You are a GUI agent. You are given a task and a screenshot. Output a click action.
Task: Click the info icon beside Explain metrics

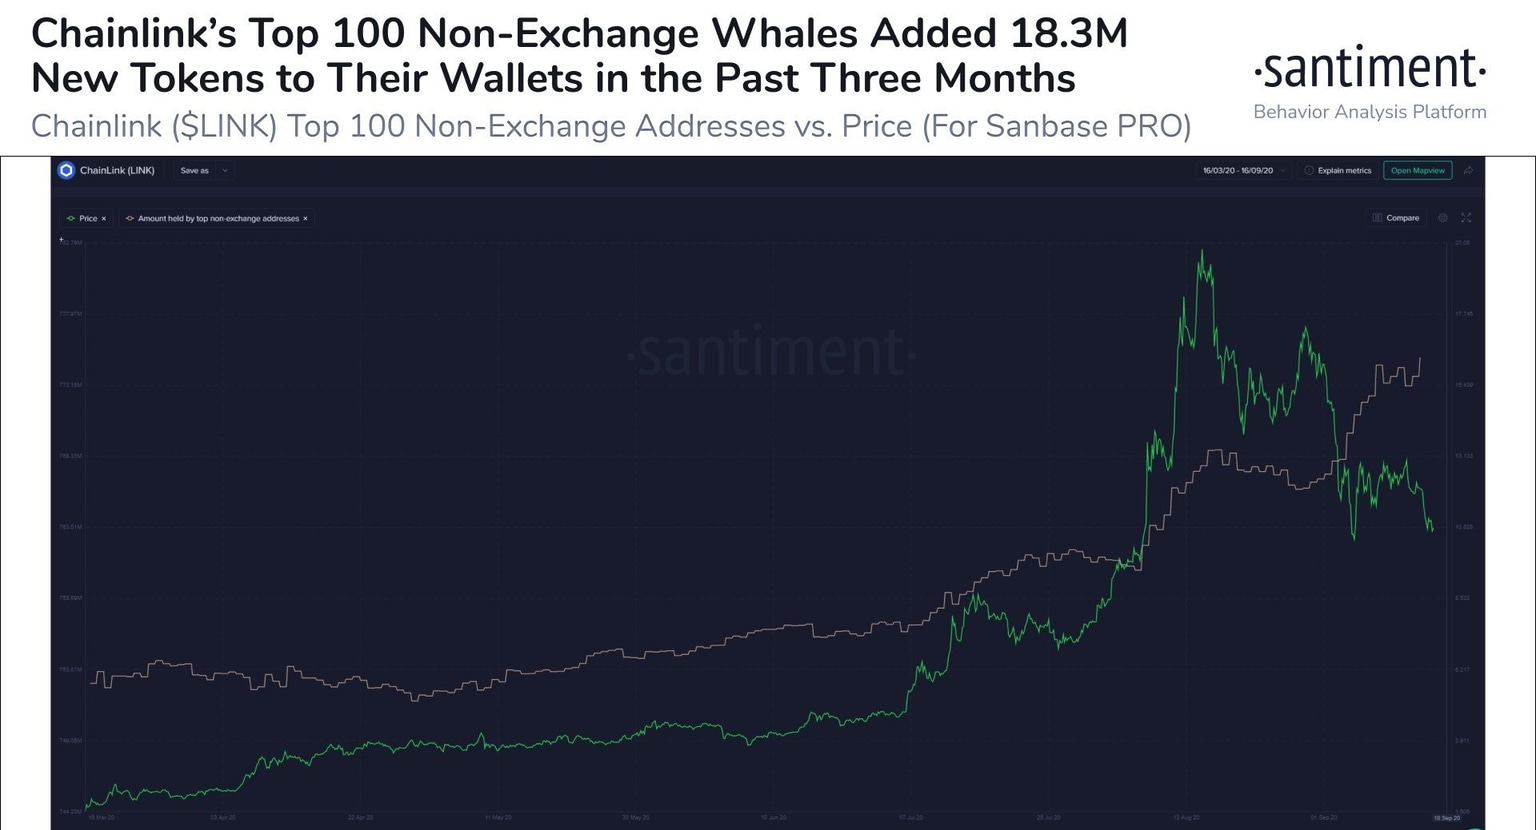pos(1309,171)
